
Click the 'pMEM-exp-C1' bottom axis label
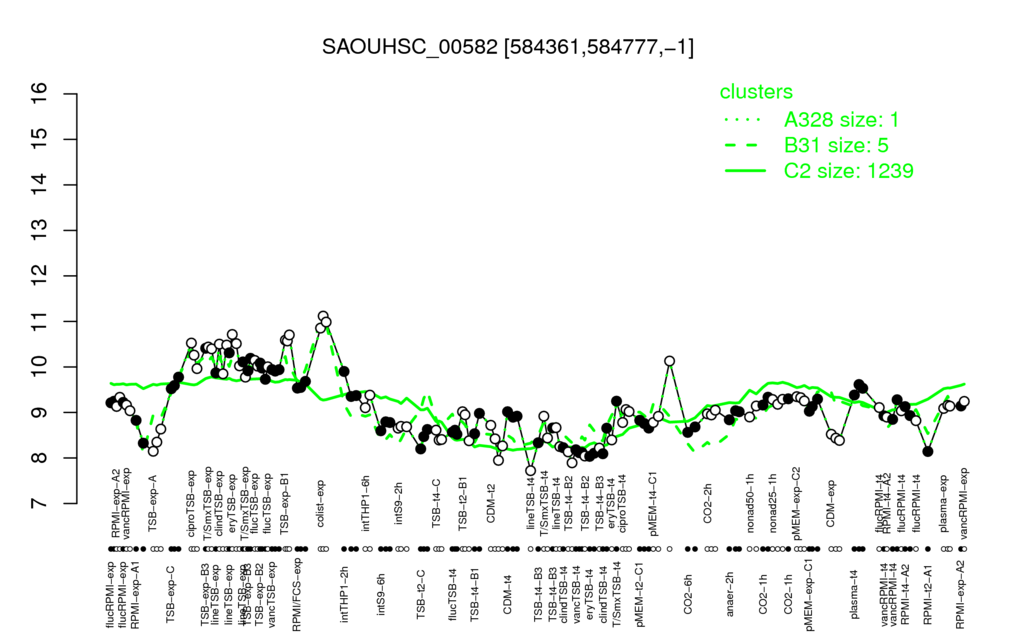tap(810, 594)
